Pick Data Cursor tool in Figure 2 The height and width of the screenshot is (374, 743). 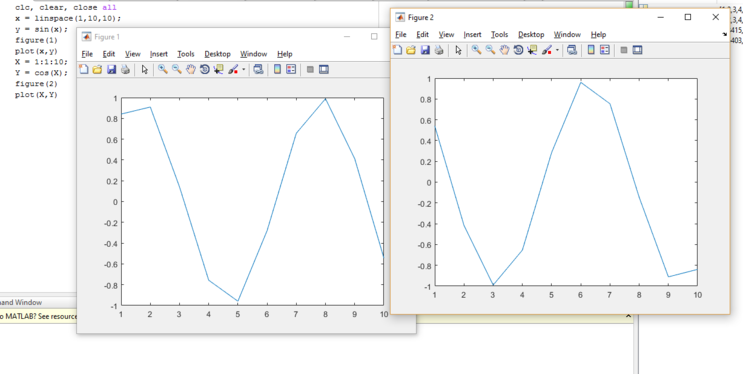[x=532, y=50]
